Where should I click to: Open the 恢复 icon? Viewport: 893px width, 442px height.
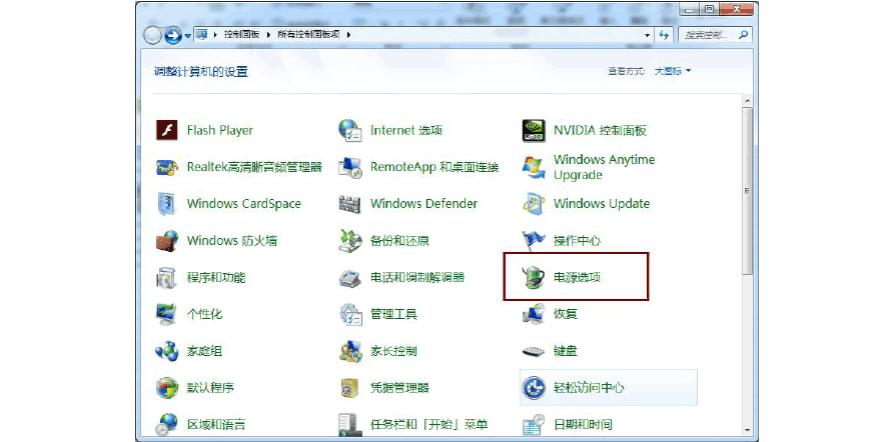[x=534, y=314]
